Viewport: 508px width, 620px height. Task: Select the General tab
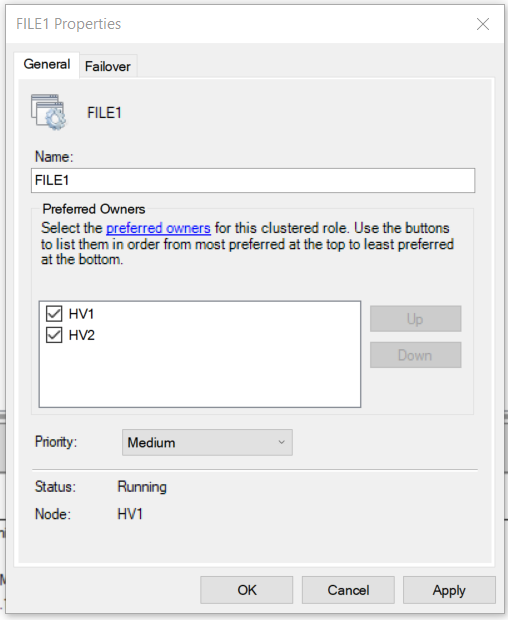coord(47,64)
